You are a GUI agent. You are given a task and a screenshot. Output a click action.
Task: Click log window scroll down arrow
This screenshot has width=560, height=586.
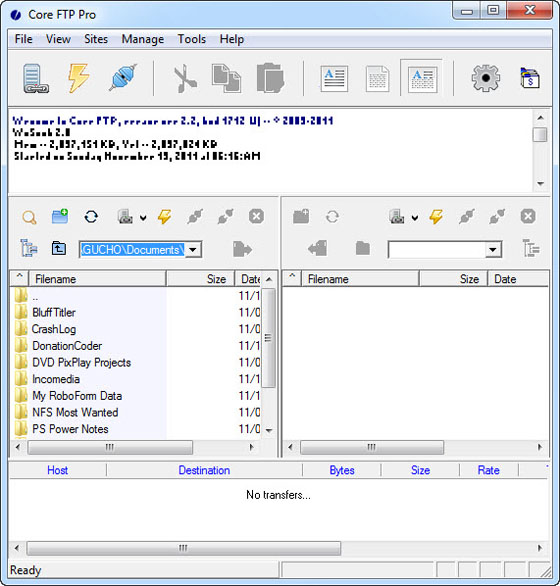540,183
